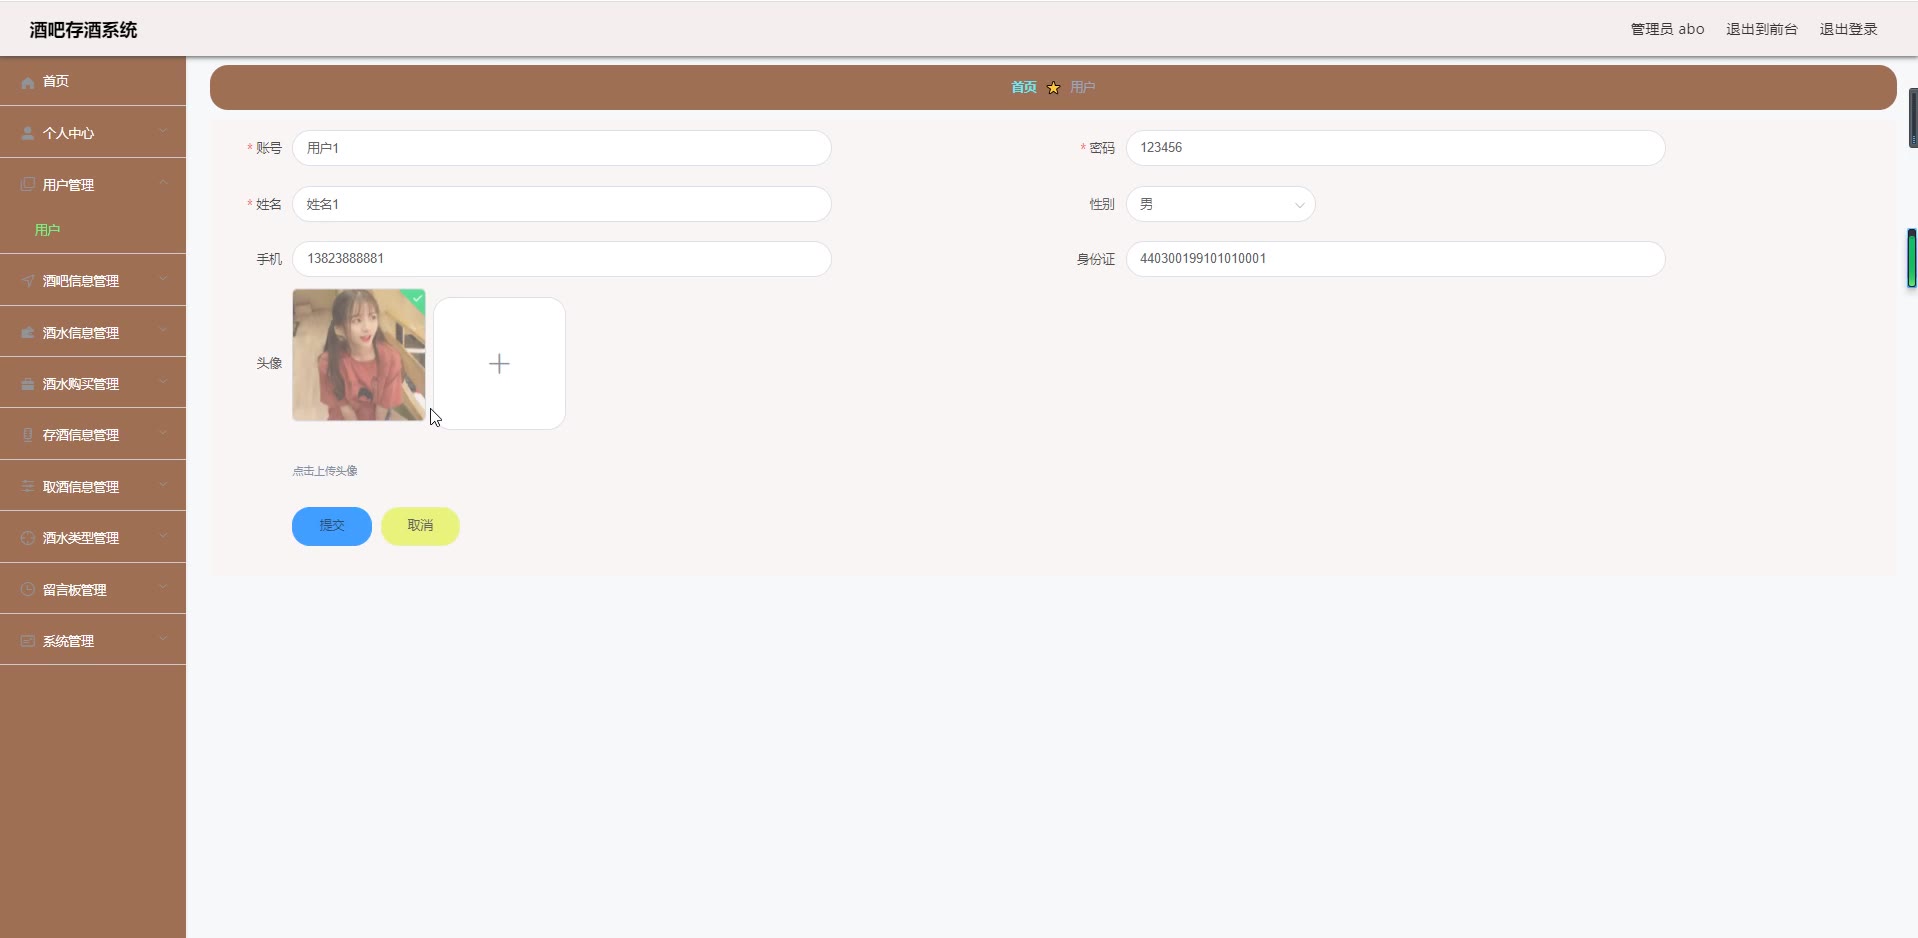Click the paper-plane icon beside 酒吧信息管理

pos(28,281)
